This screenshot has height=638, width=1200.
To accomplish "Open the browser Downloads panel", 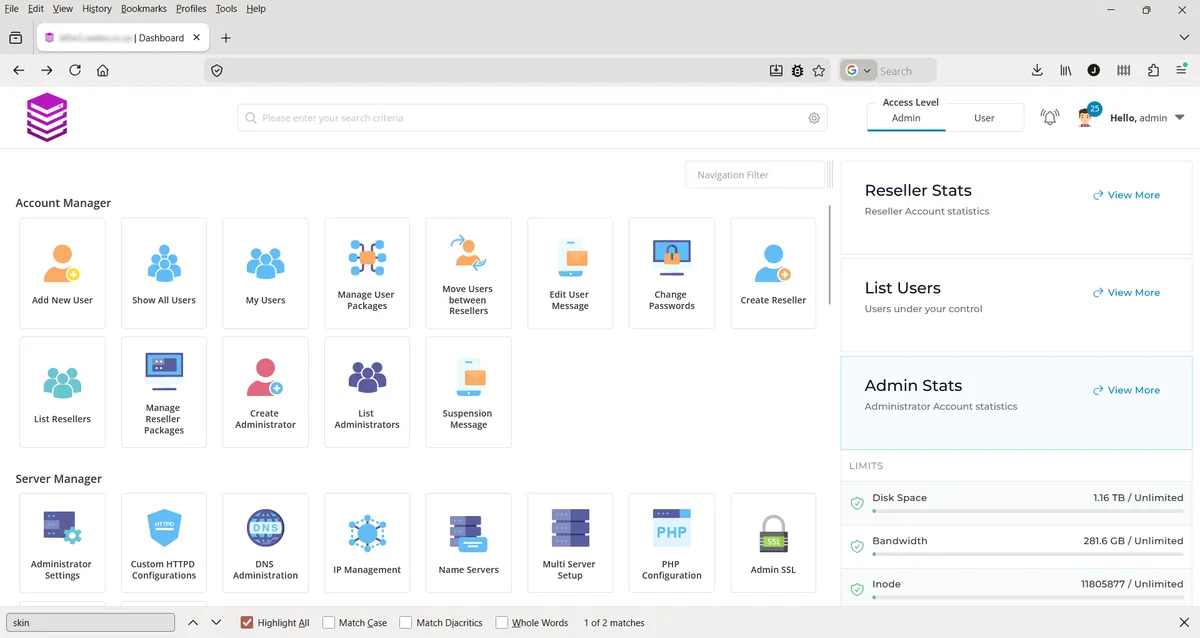I will click(1037, 71).
